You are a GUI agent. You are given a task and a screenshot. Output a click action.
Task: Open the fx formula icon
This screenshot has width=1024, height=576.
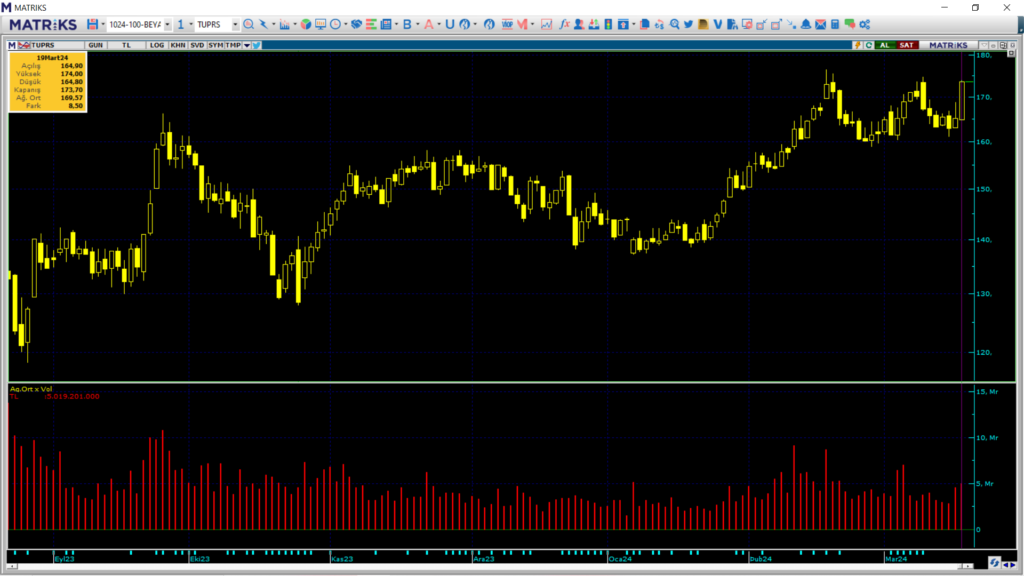[564, 24]
